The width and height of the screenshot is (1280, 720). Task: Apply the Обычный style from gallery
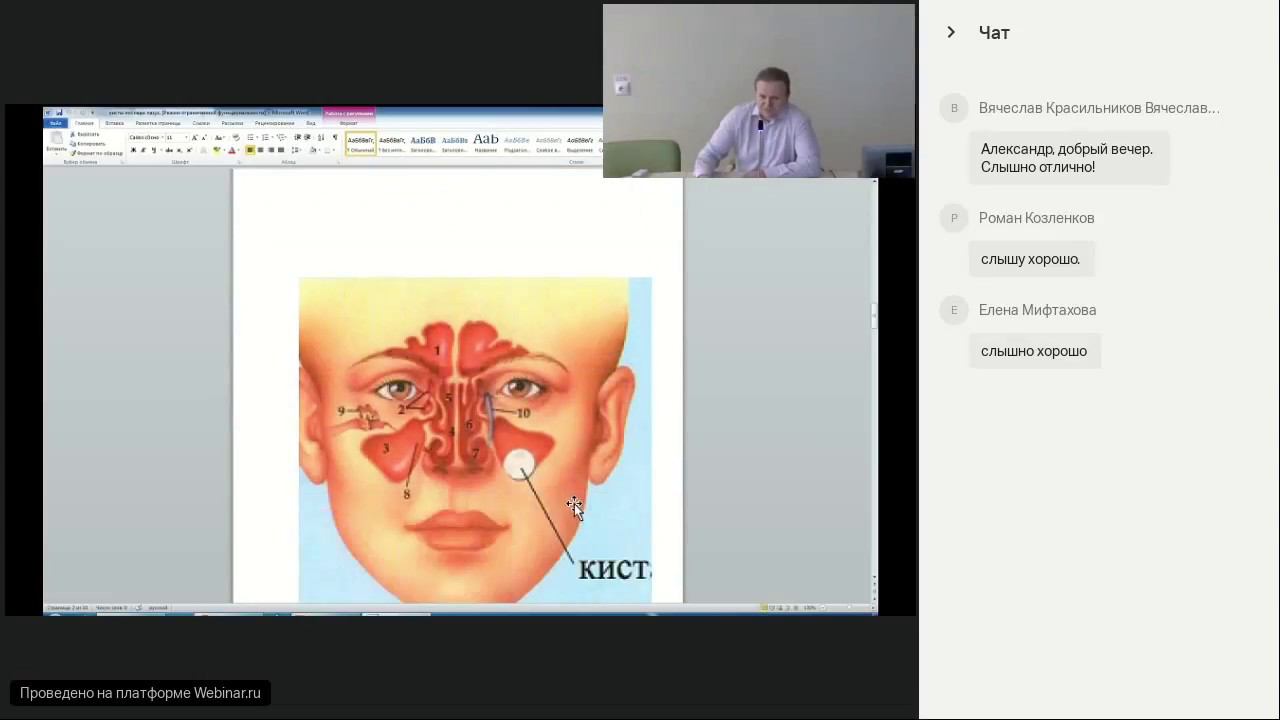click(x=360, y=143)
